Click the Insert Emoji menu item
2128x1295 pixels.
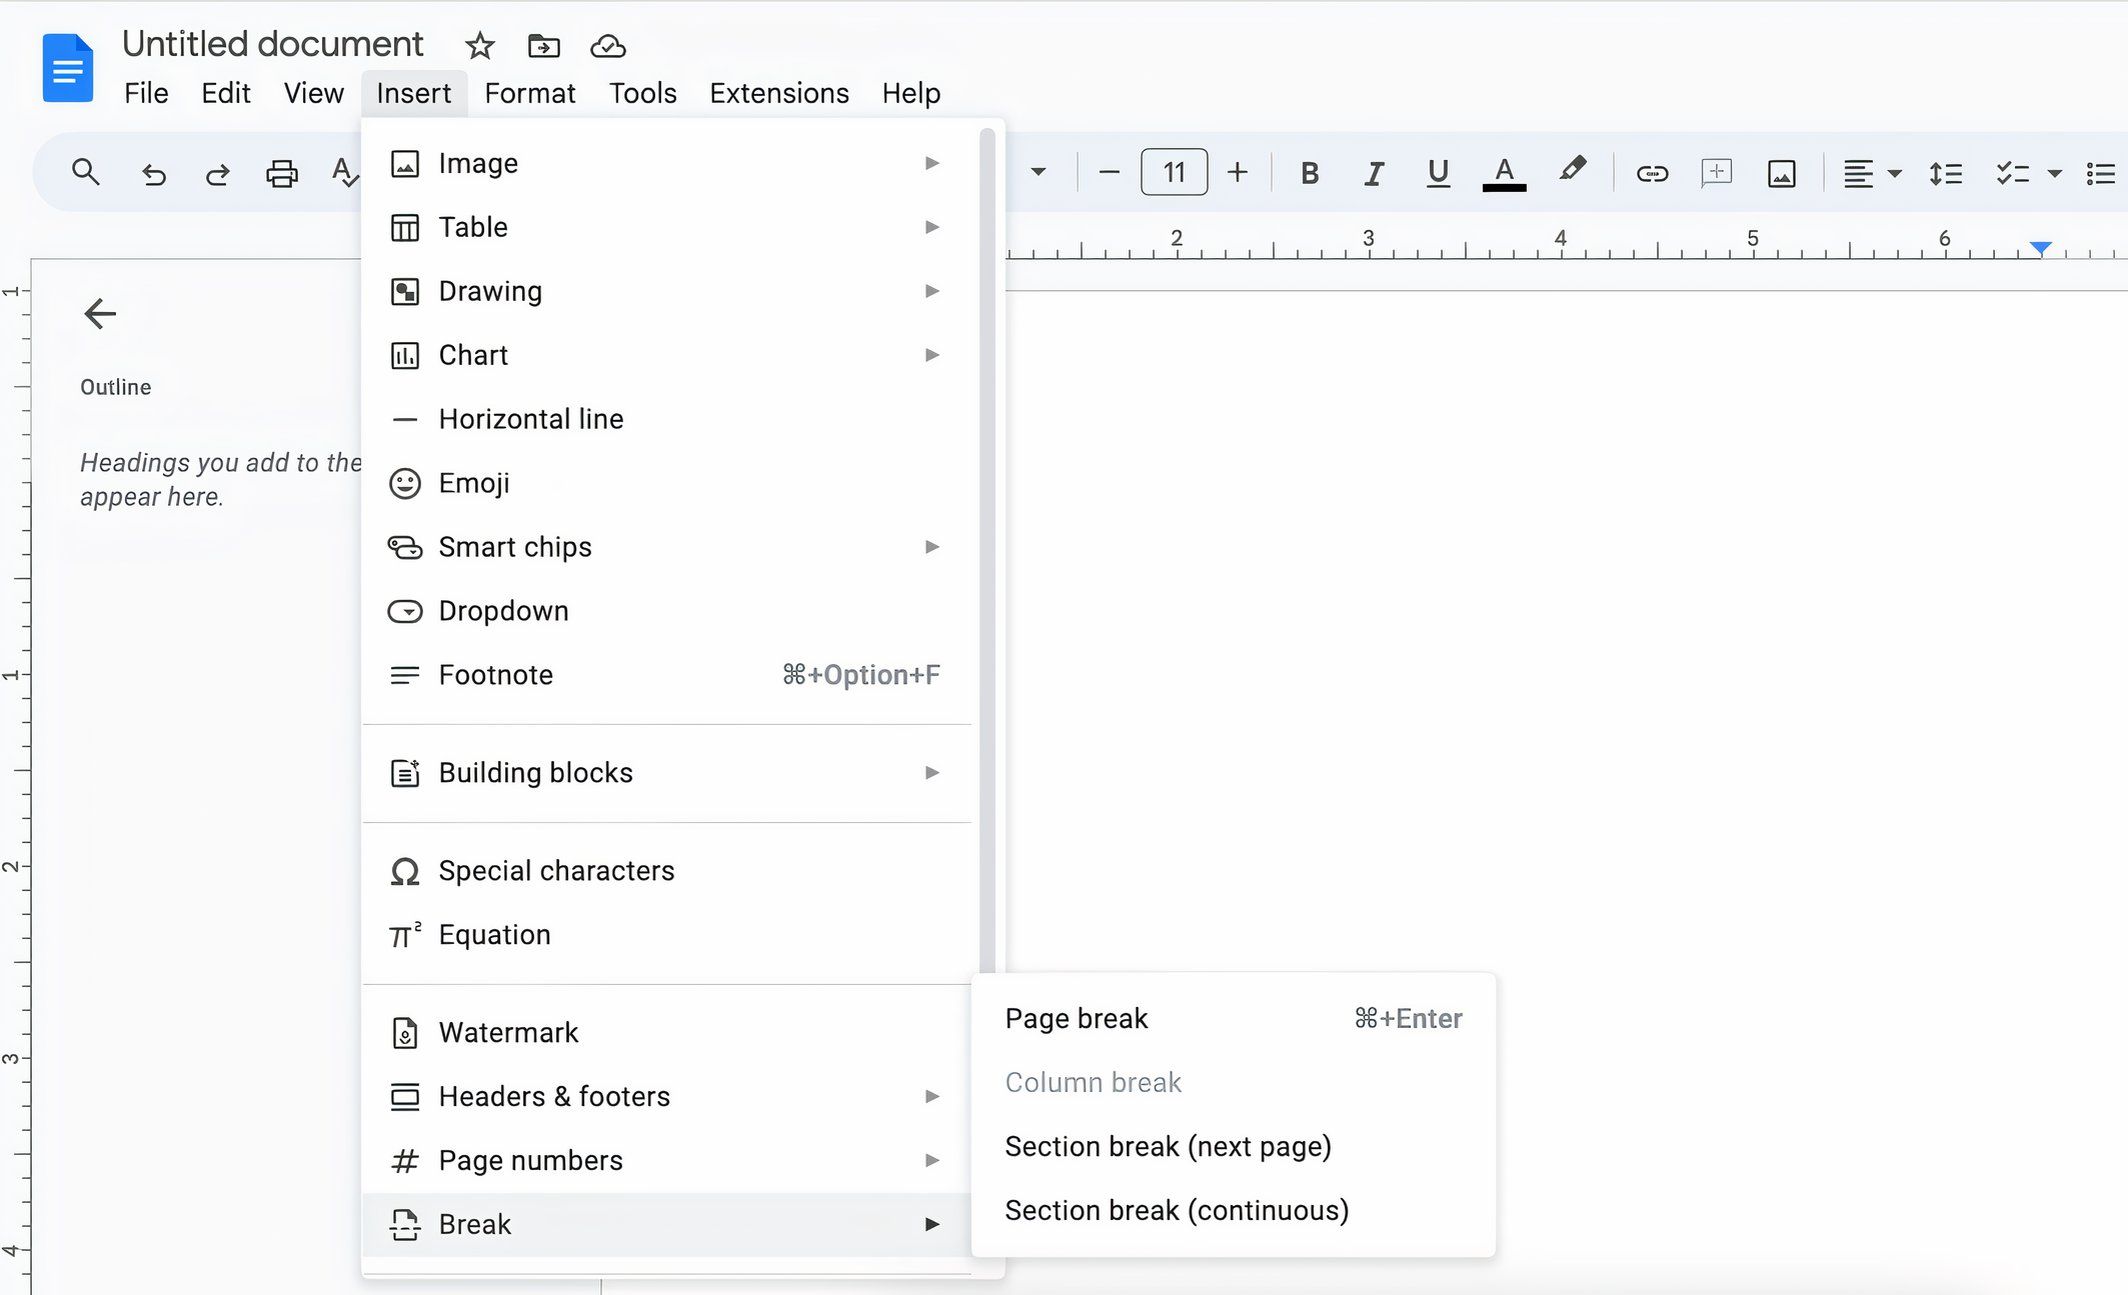click(473, 482)
